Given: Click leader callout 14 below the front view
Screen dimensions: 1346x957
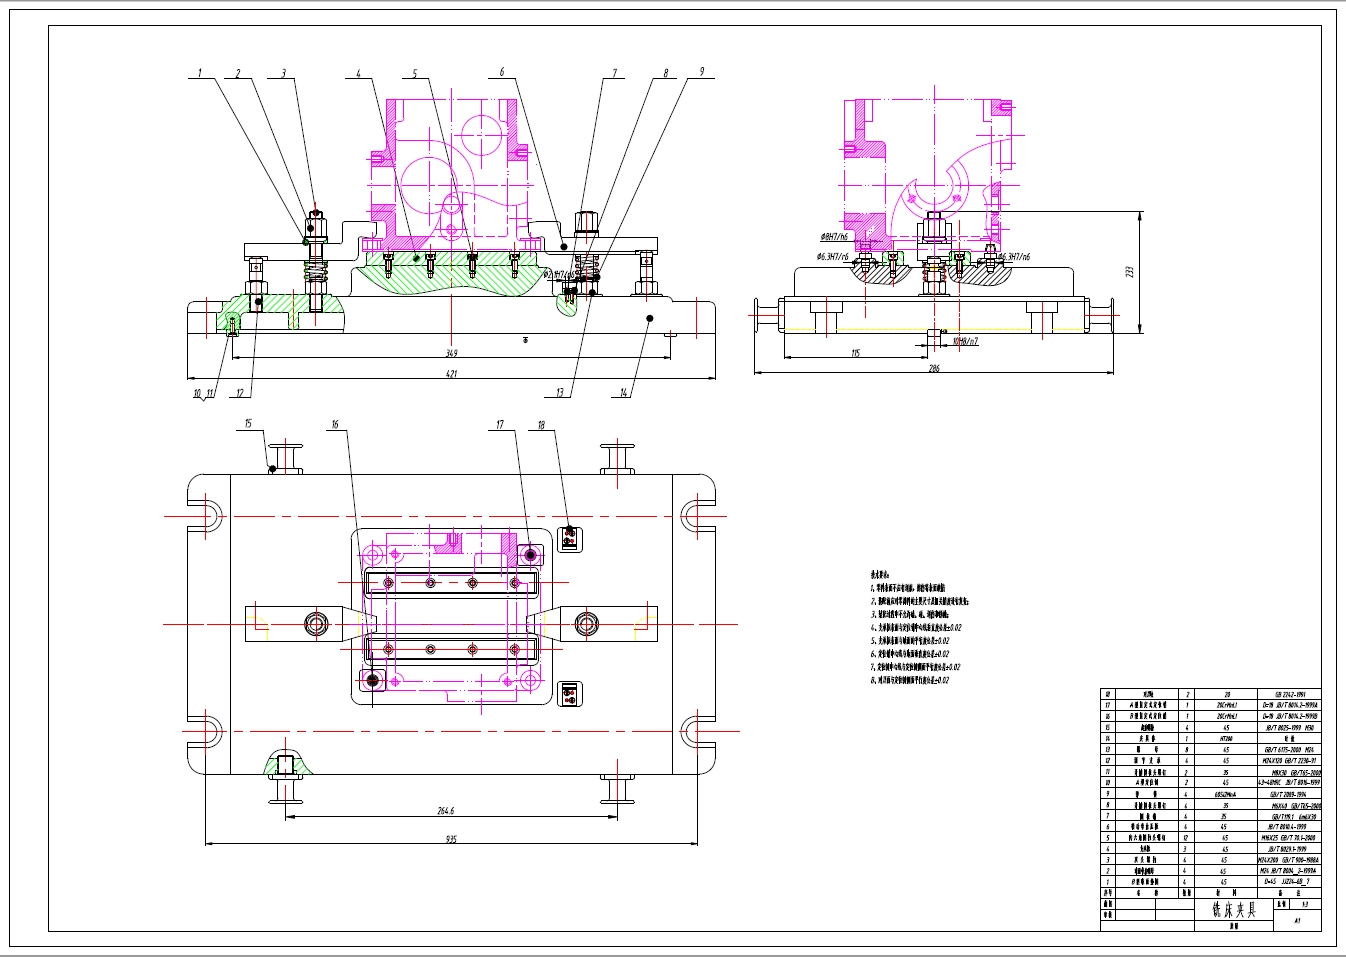Looking at the screenshot, I should click(x=624, y=393).
